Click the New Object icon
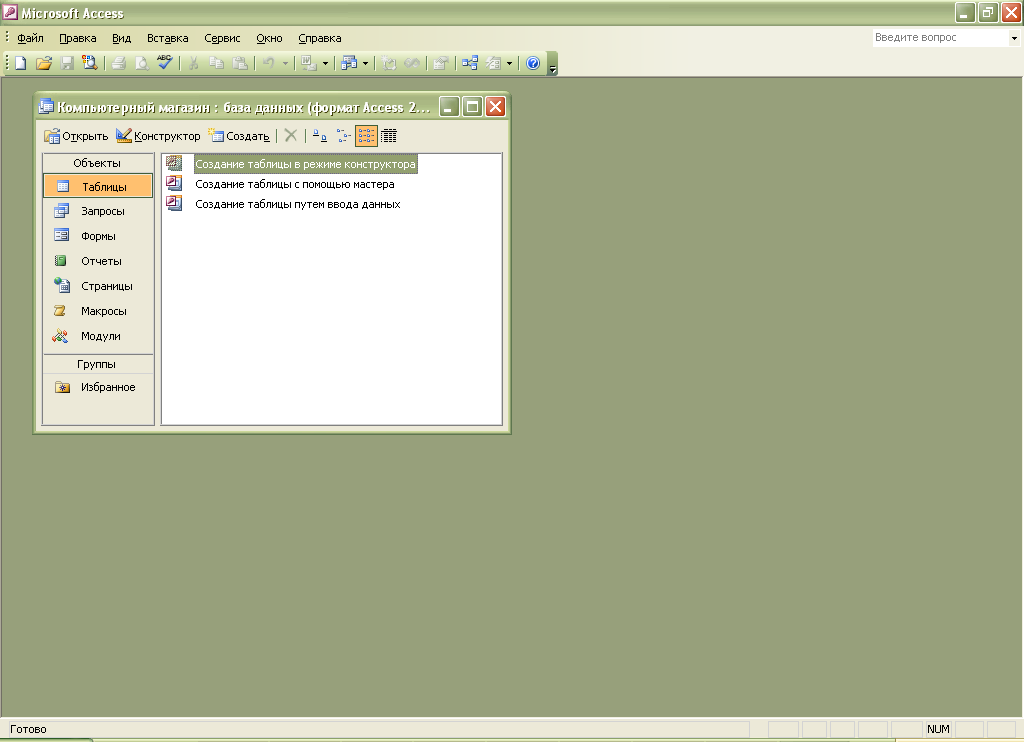The image size is (1024, 742). click(x=494, y=63)
